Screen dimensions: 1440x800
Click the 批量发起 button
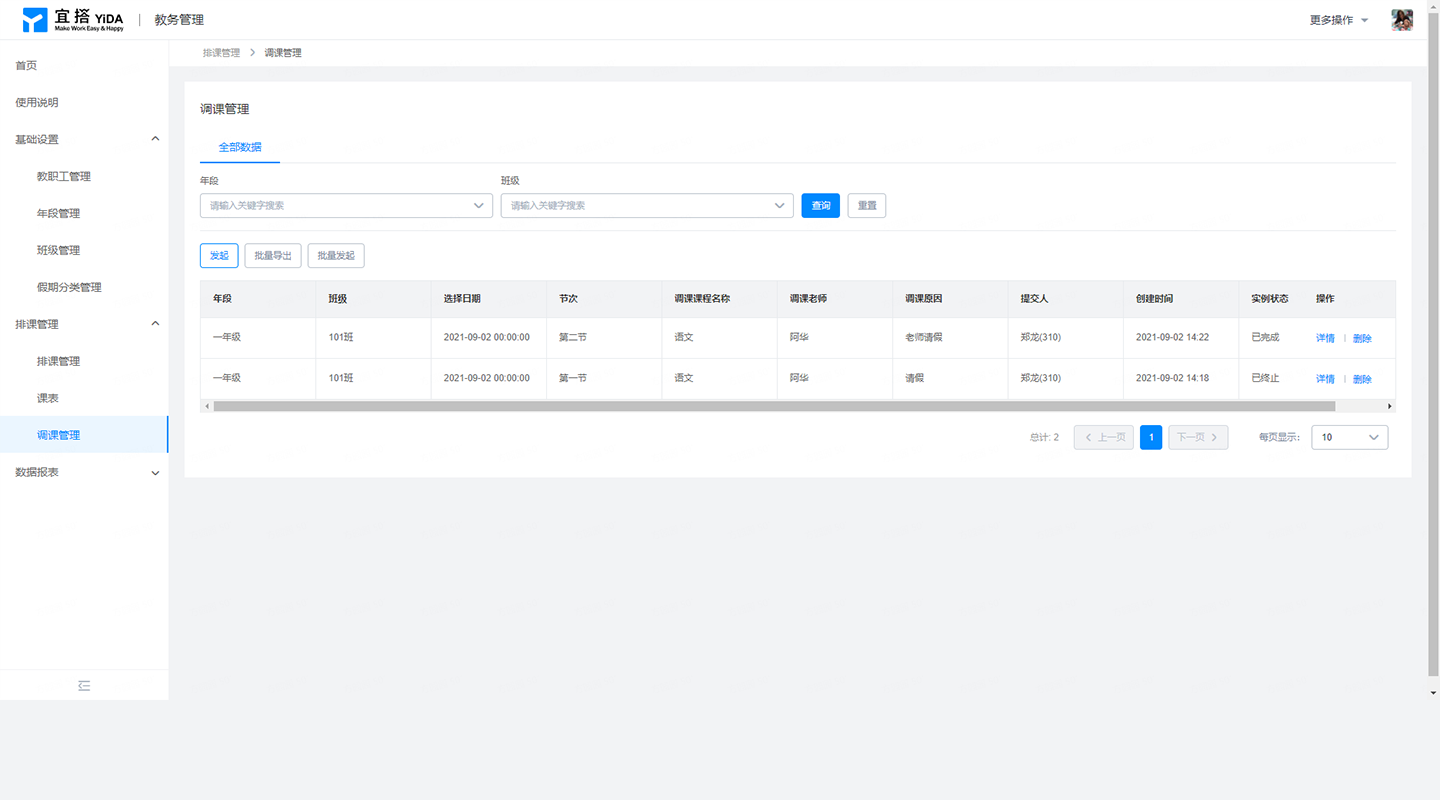tap(336, 255)
